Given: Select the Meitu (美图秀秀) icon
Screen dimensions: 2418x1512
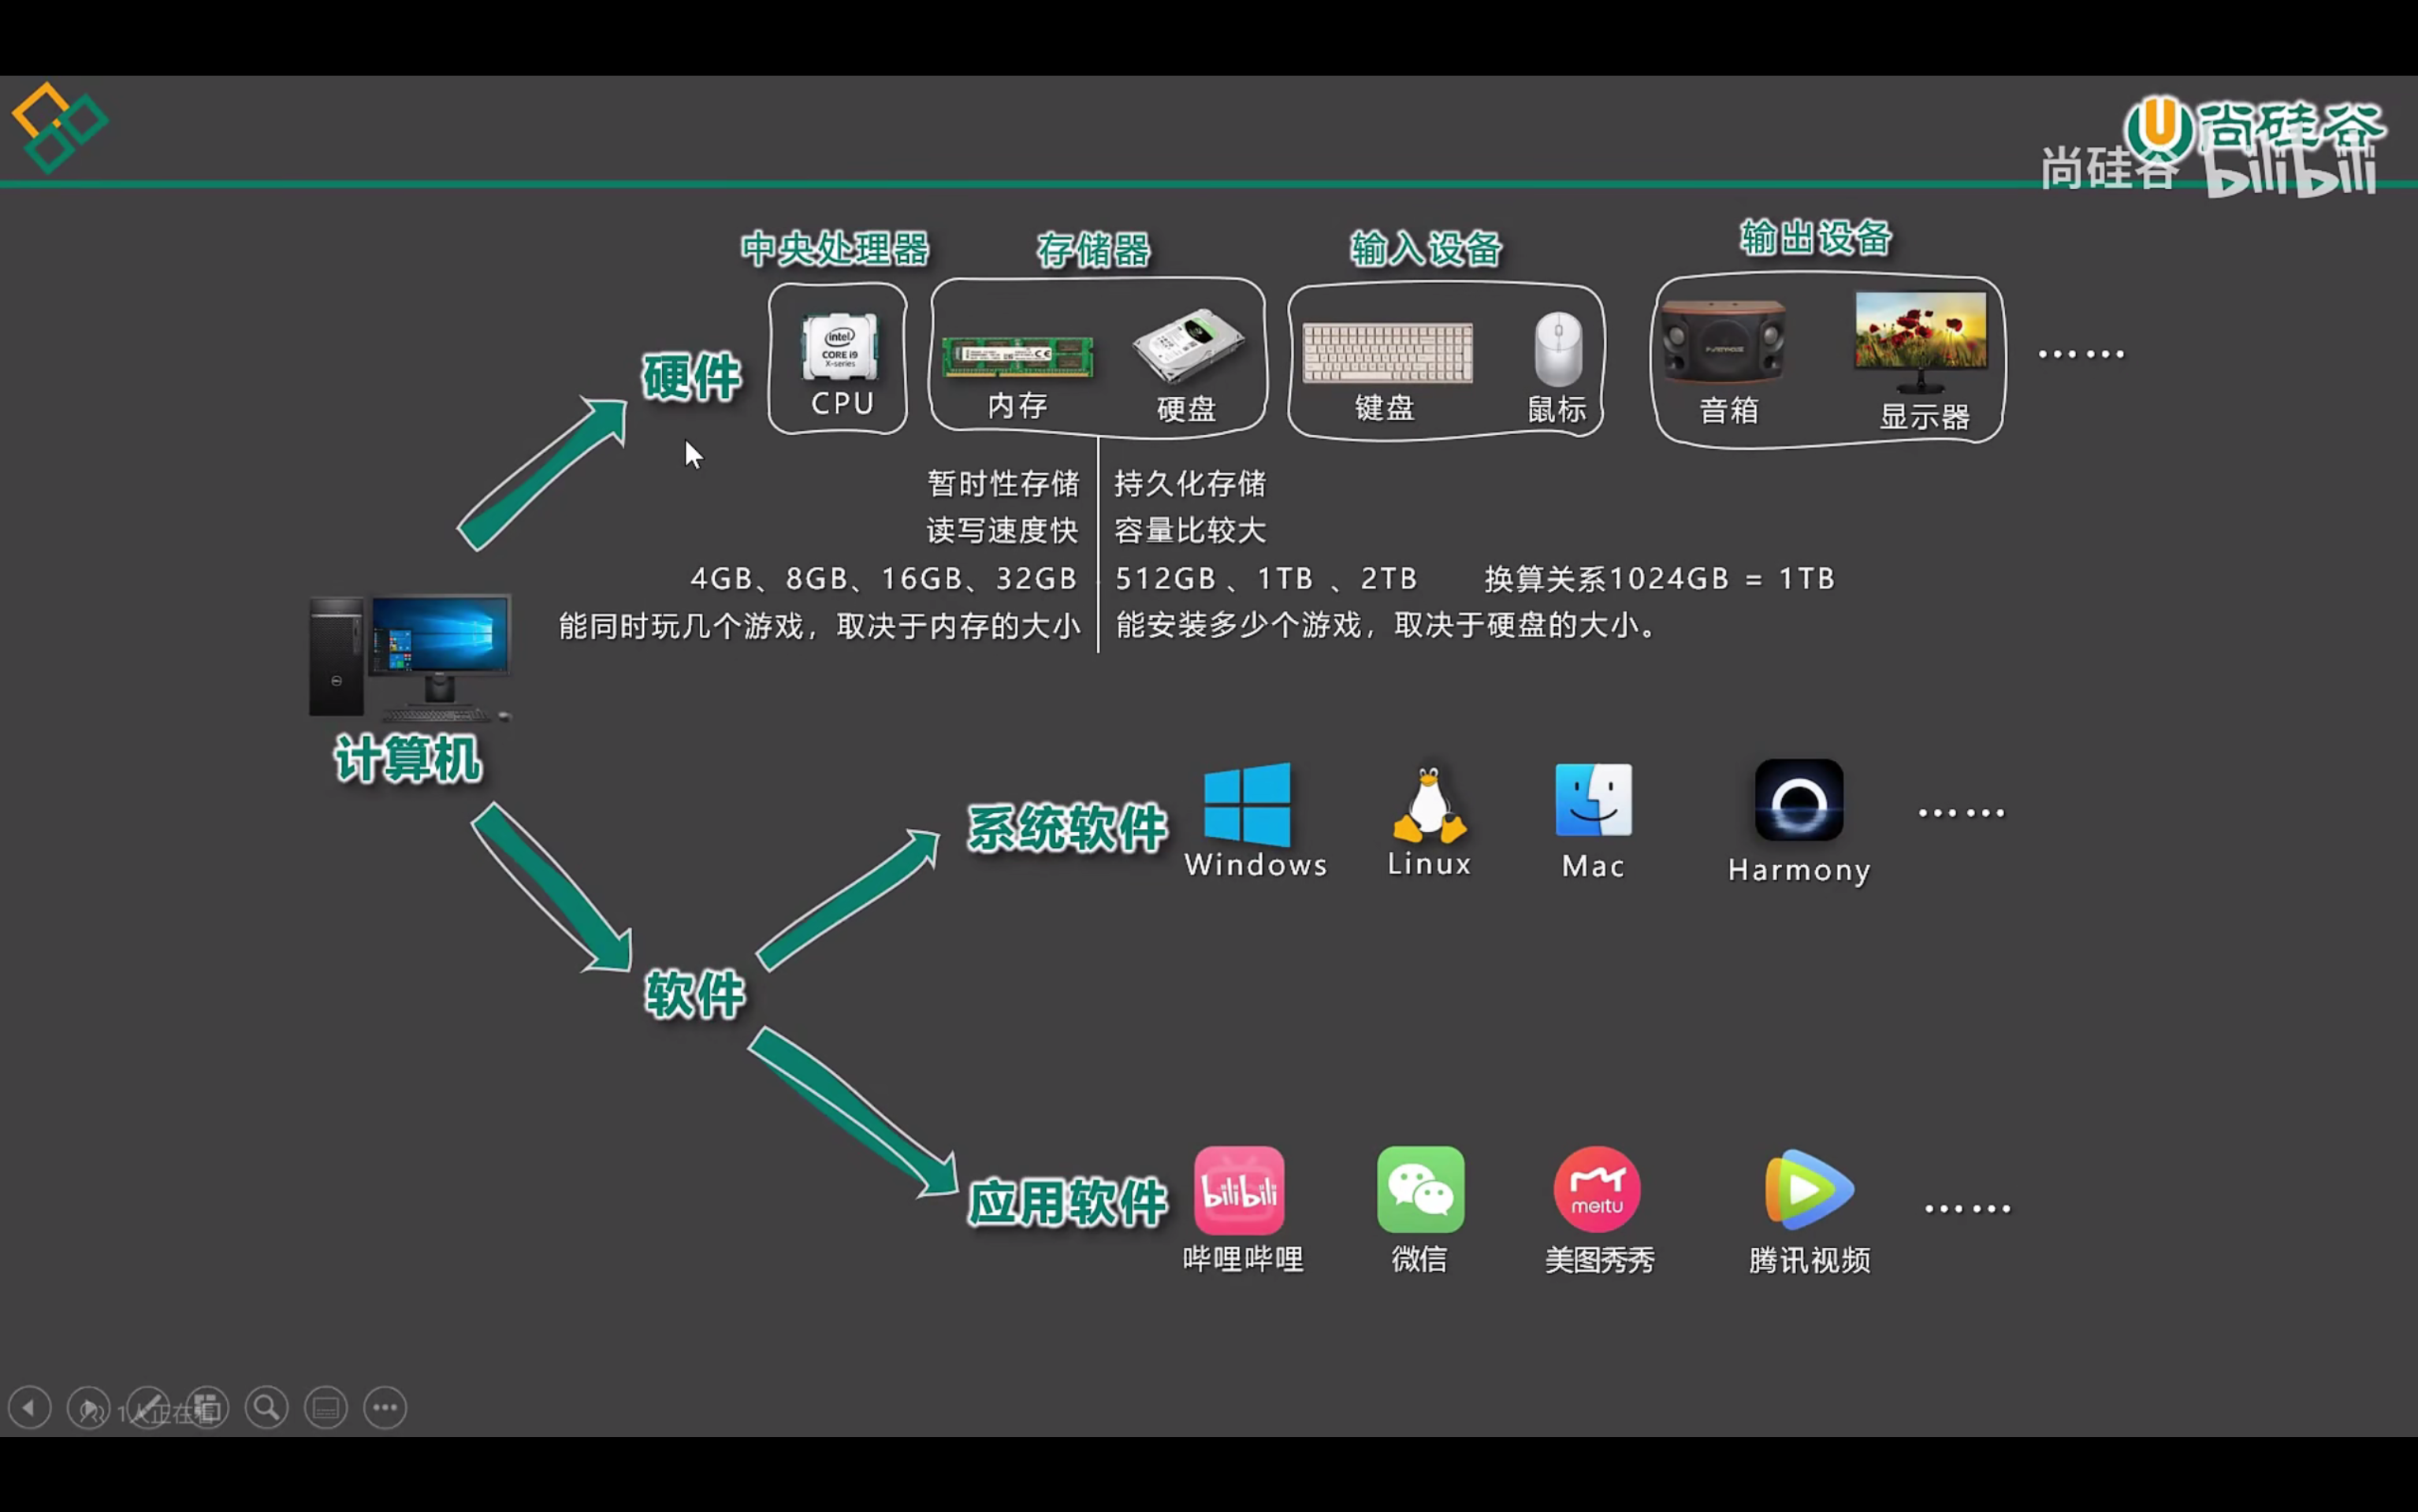Looking at the screenshot, I should coord(1596,1190).
